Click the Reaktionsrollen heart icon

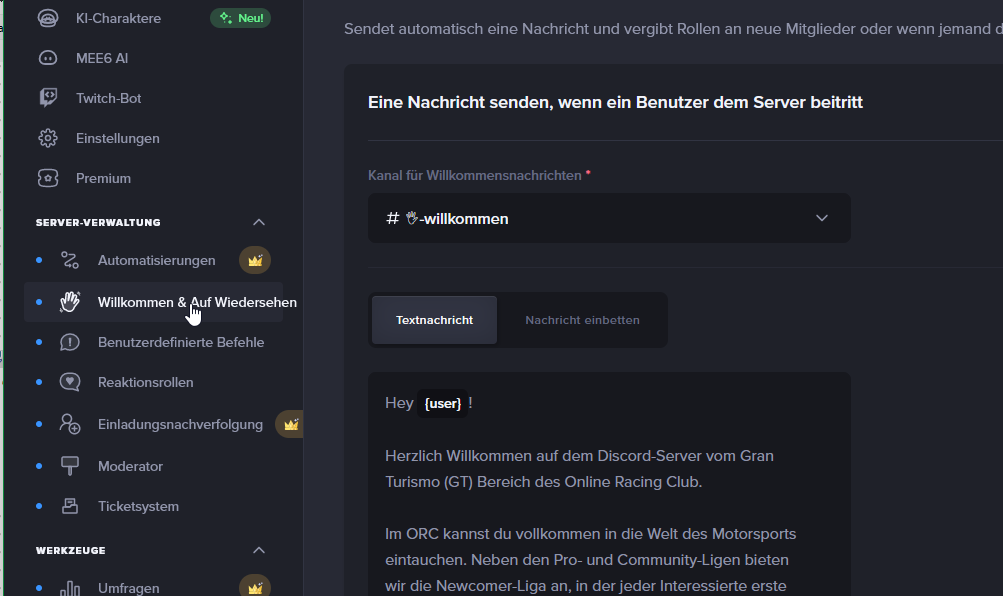point(69,382)
